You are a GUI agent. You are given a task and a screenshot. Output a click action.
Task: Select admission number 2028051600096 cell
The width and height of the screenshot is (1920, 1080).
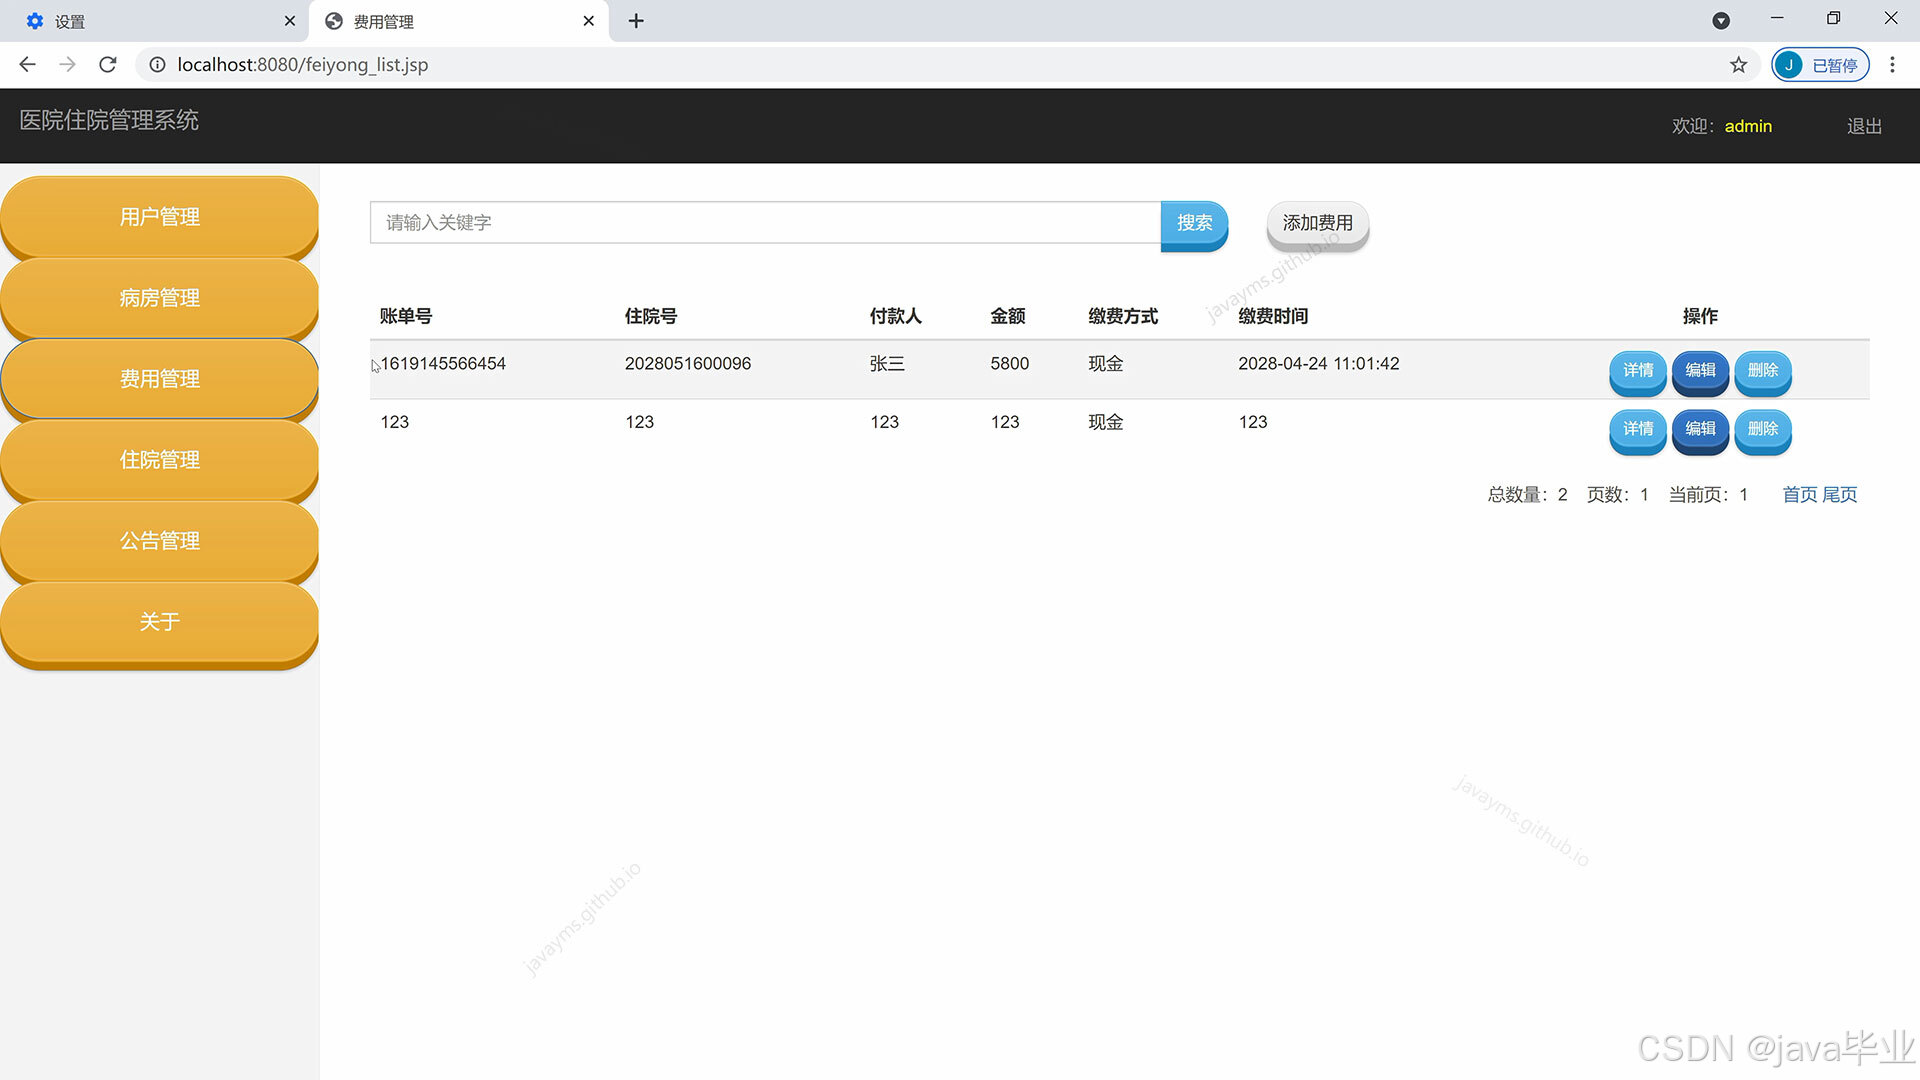point(688,364)
